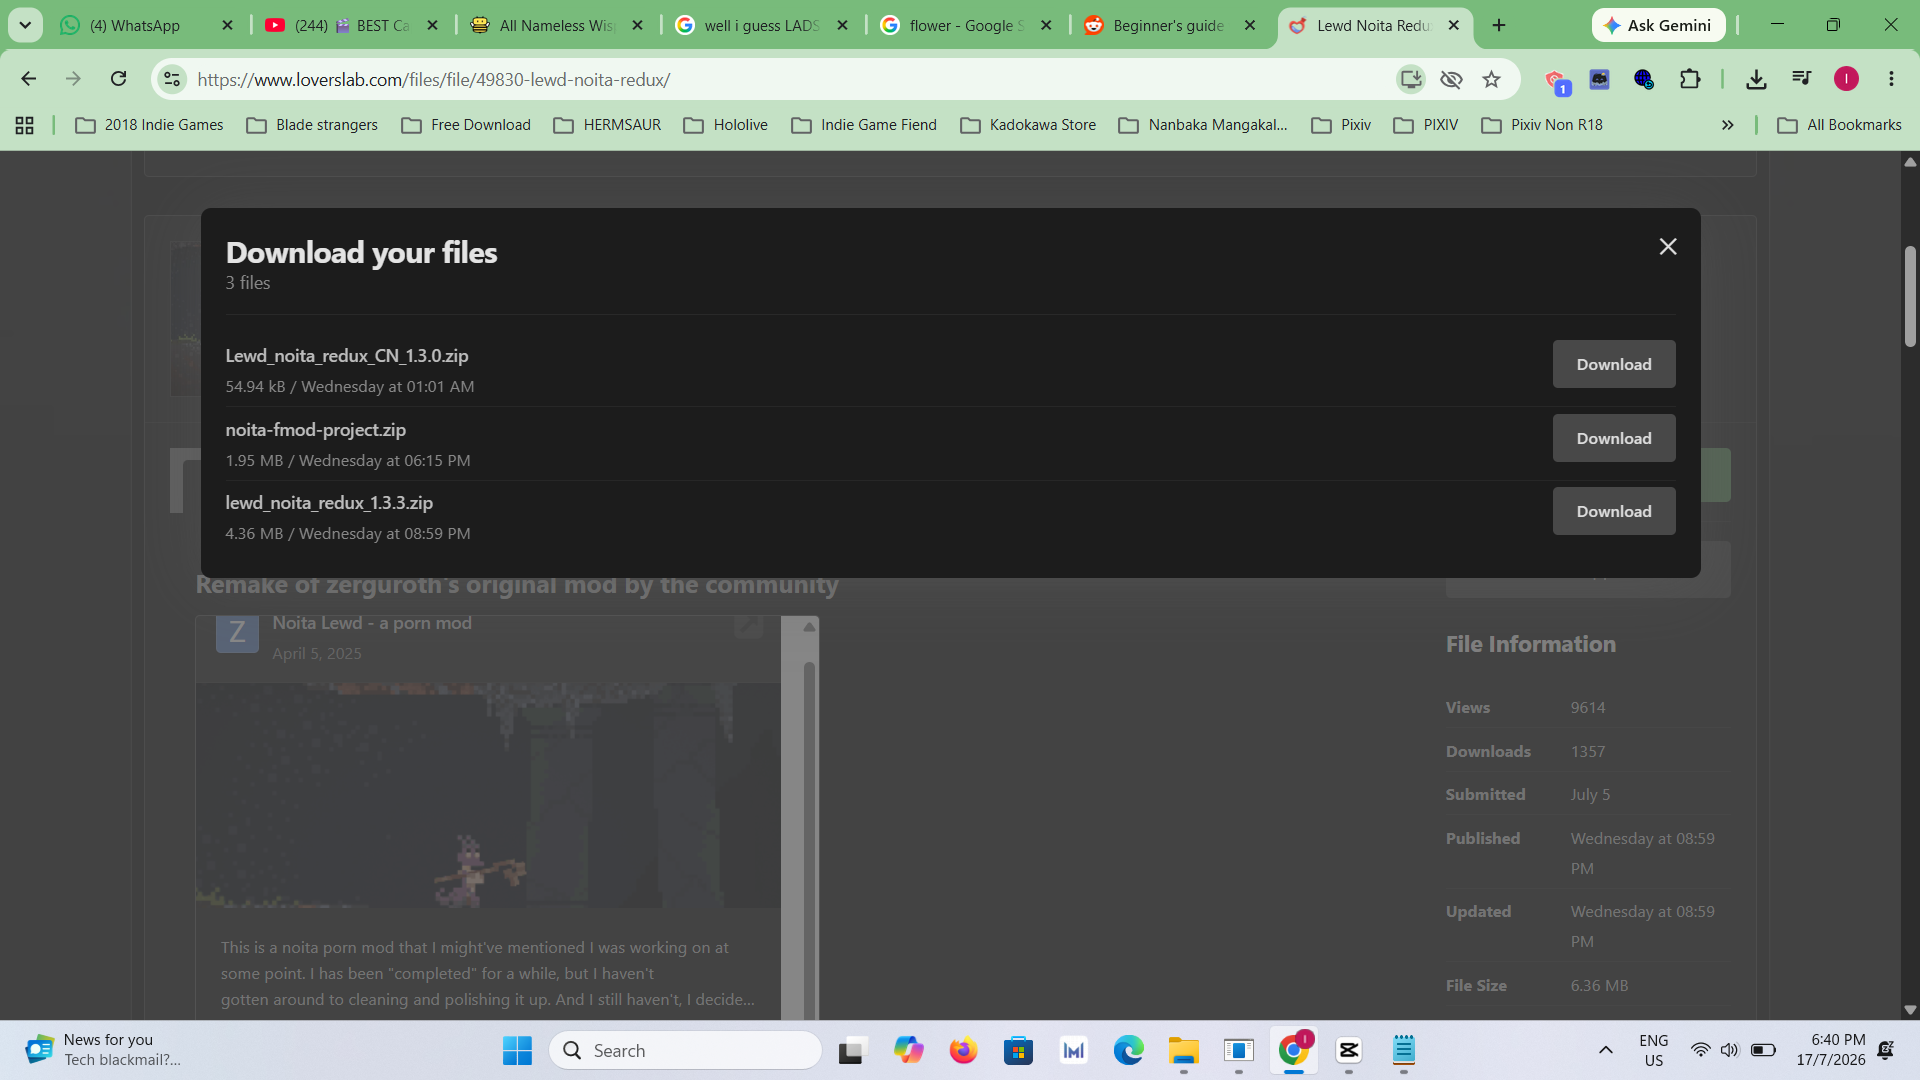1920x1080 pixels.
Task: Click Ask Gemini button
Action: (x=1658, y=25)
